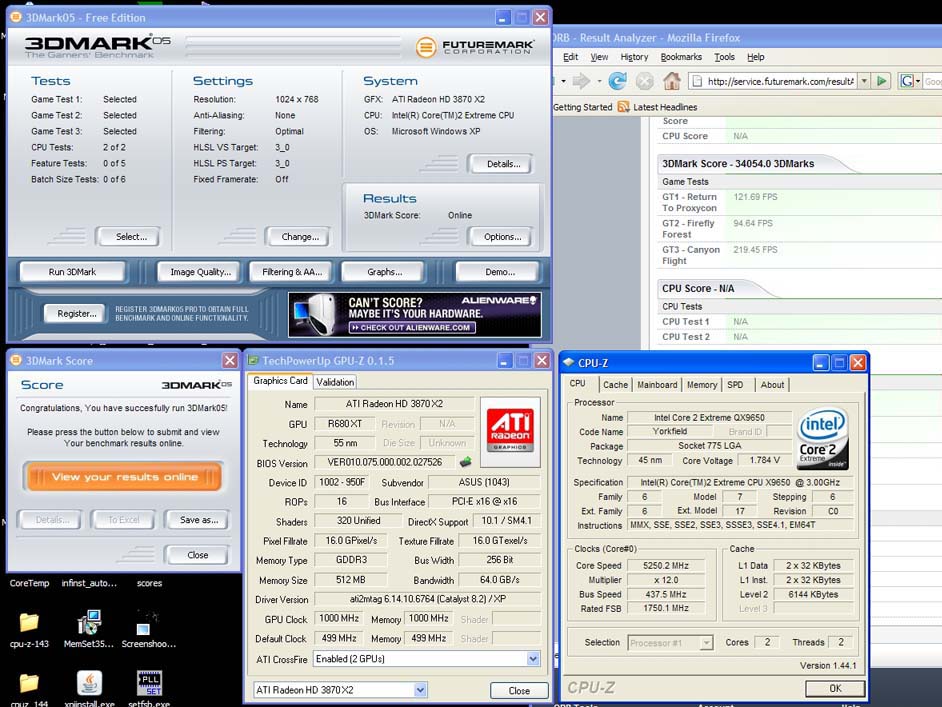
Task: Open search engine dropdown arrow next to Google icon
Action: tap(918, 80)
